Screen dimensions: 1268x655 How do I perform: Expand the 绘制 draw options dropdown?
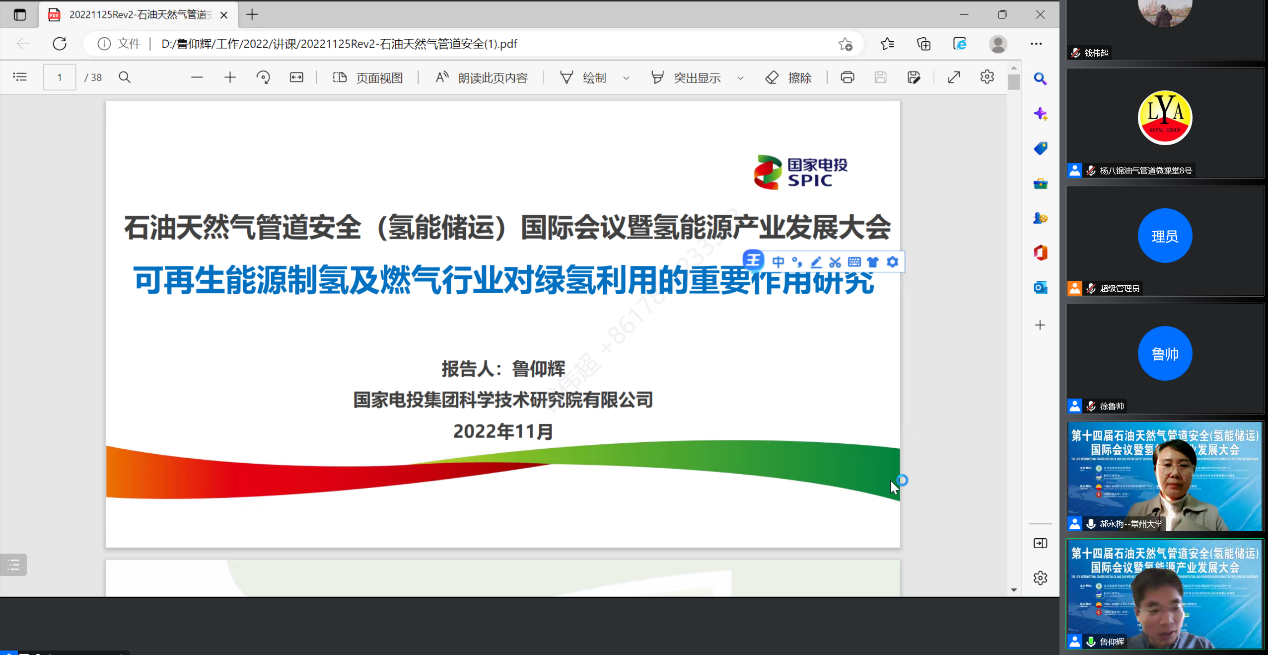coord(626,78)
